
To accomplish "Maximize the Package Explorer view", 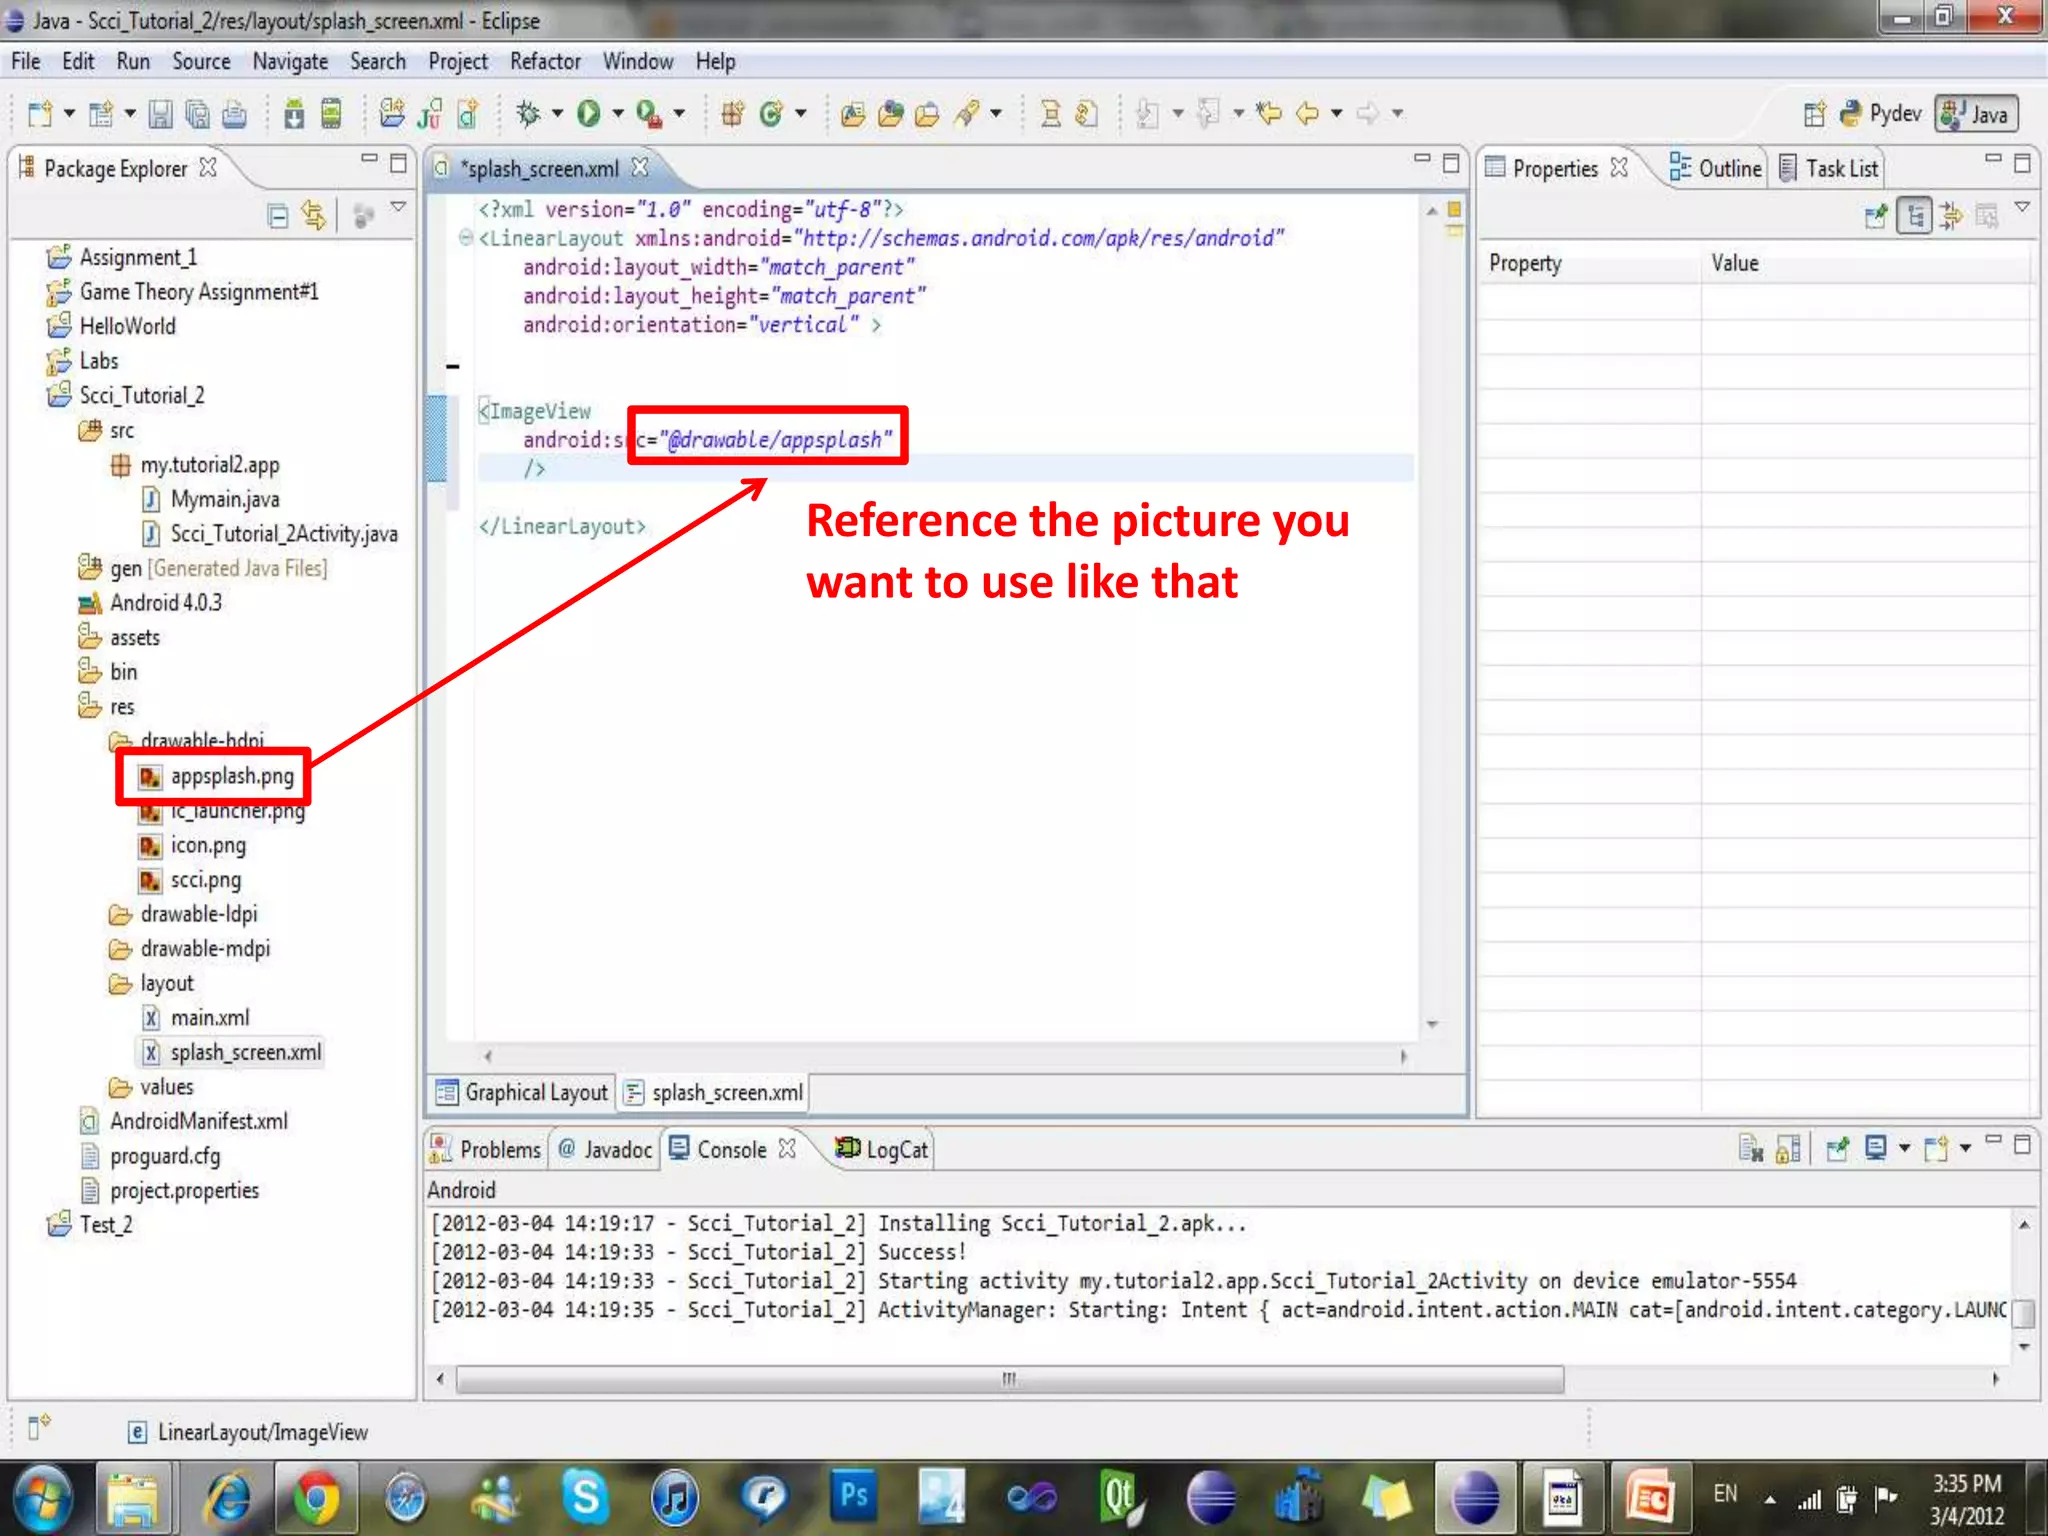I will [398, 164].
